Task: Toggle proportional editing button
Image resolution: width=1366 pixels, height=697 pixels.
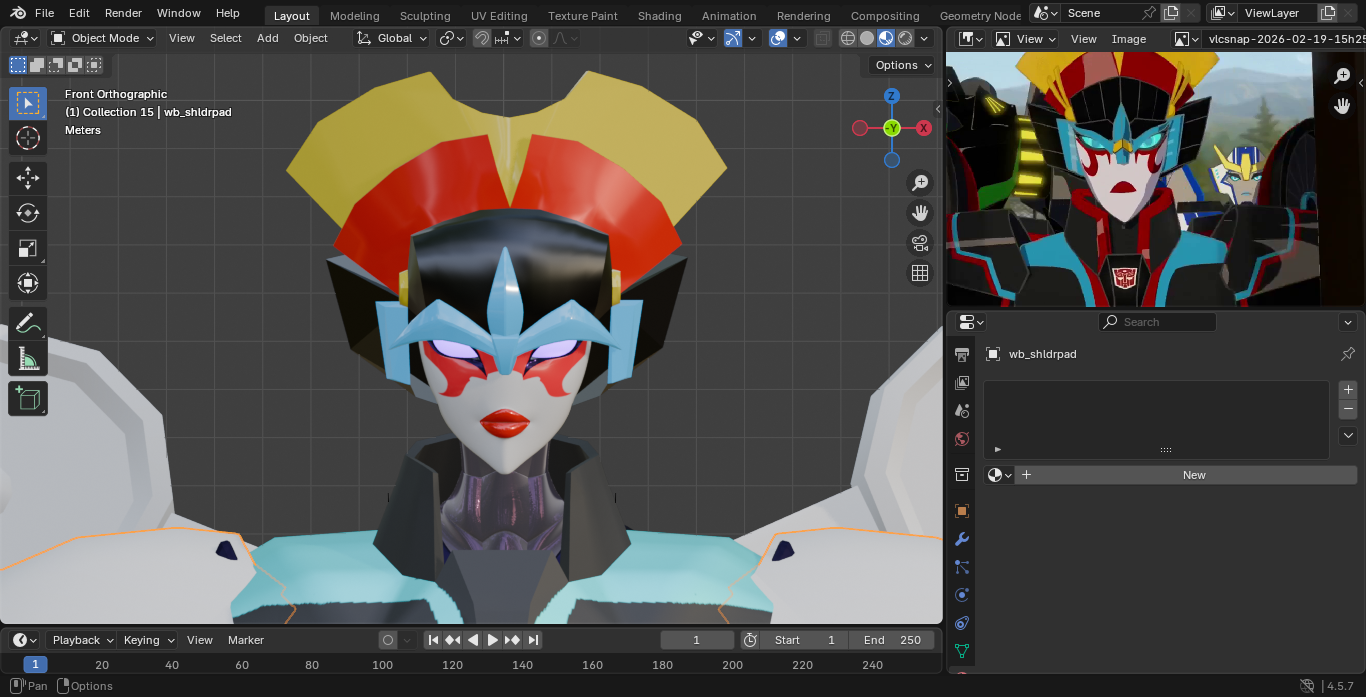Action: pos(539,38)
